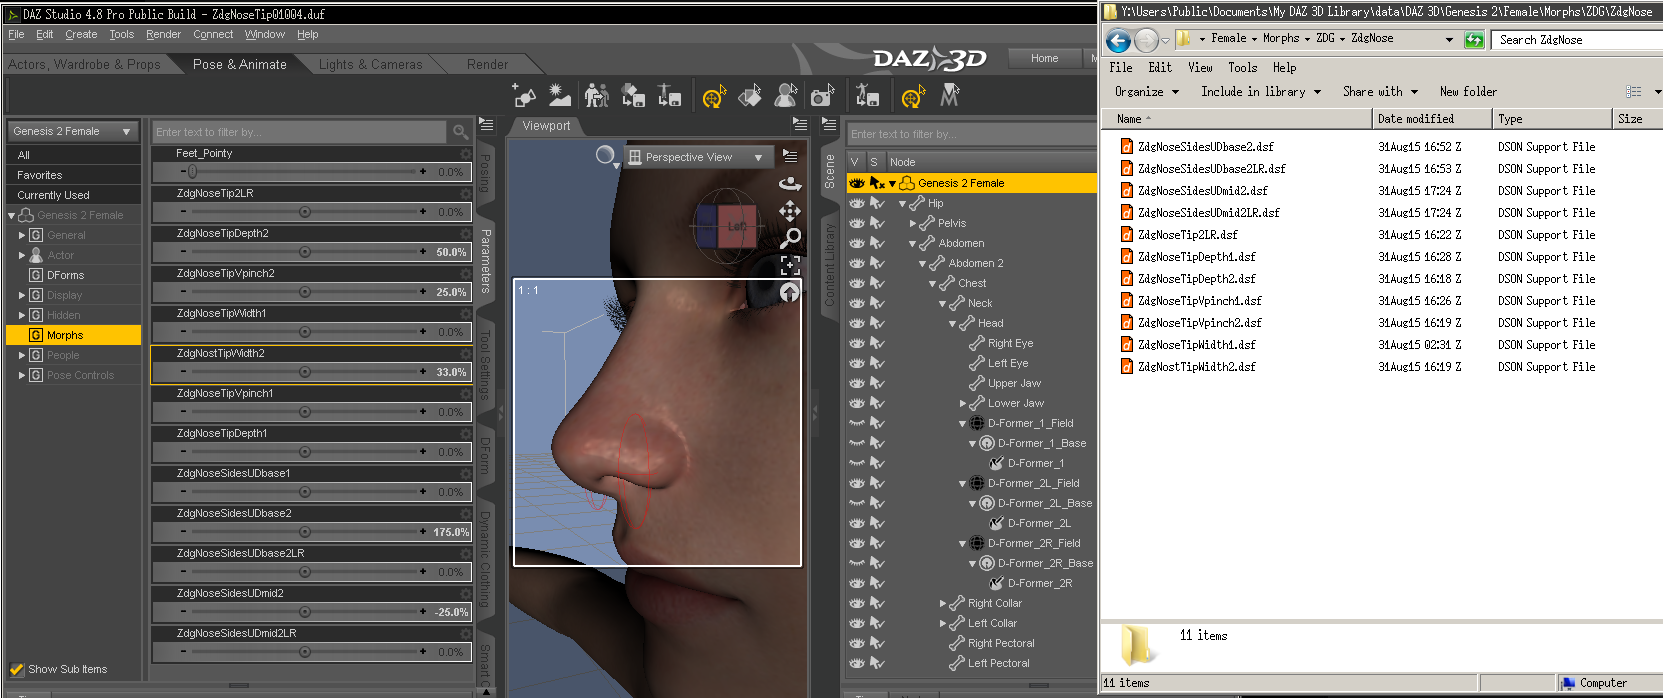Switch to the Actors, Wardrobe & Props tab

coord(84,64)
